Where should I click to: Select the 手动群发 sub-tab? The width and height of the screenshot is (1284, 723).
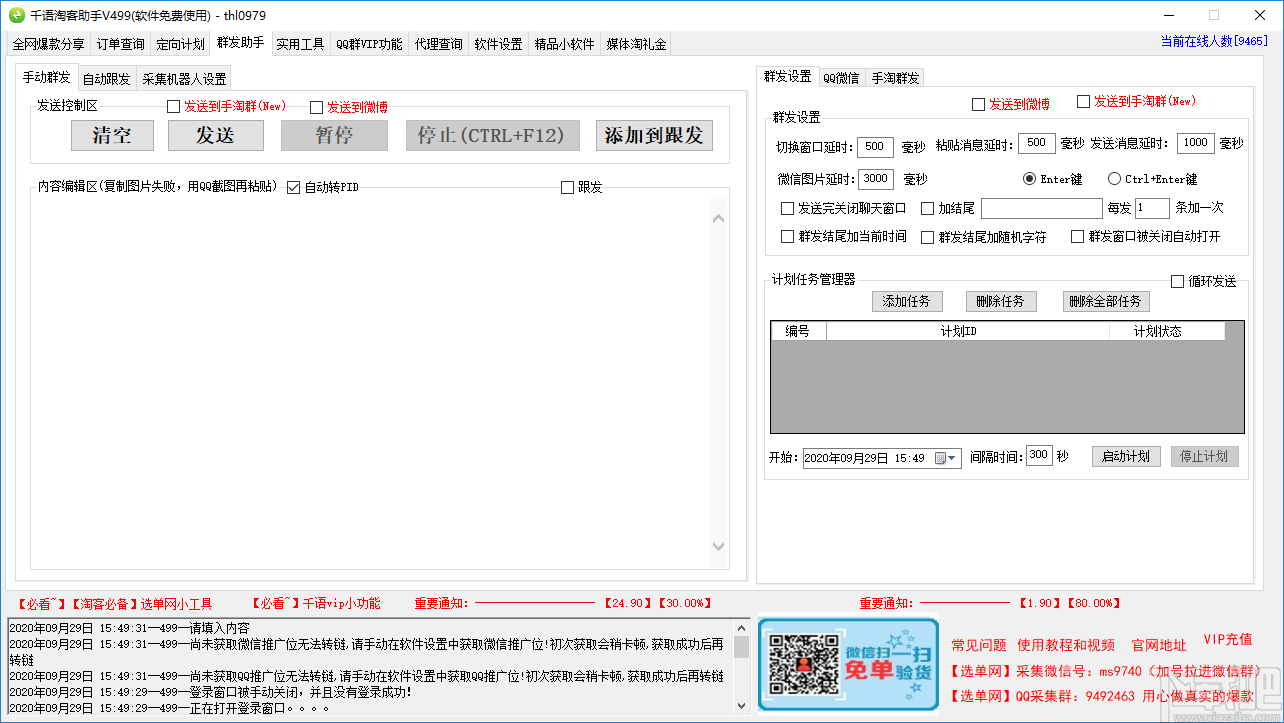pos(47,77)
